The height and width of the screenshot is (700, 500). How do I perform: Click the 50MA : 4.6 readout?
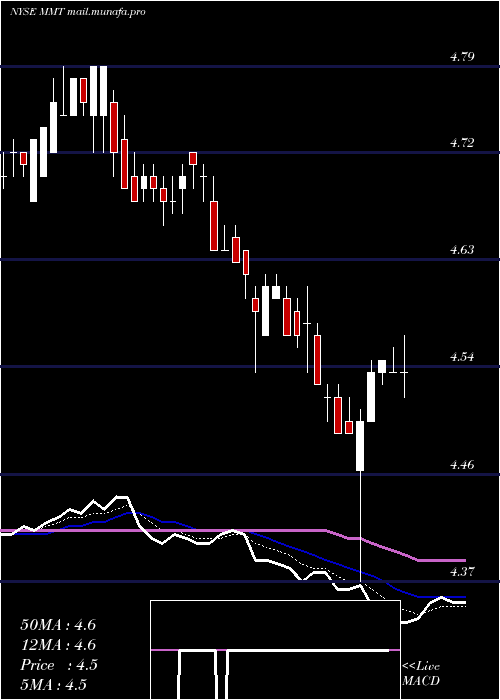click(58, 625)
